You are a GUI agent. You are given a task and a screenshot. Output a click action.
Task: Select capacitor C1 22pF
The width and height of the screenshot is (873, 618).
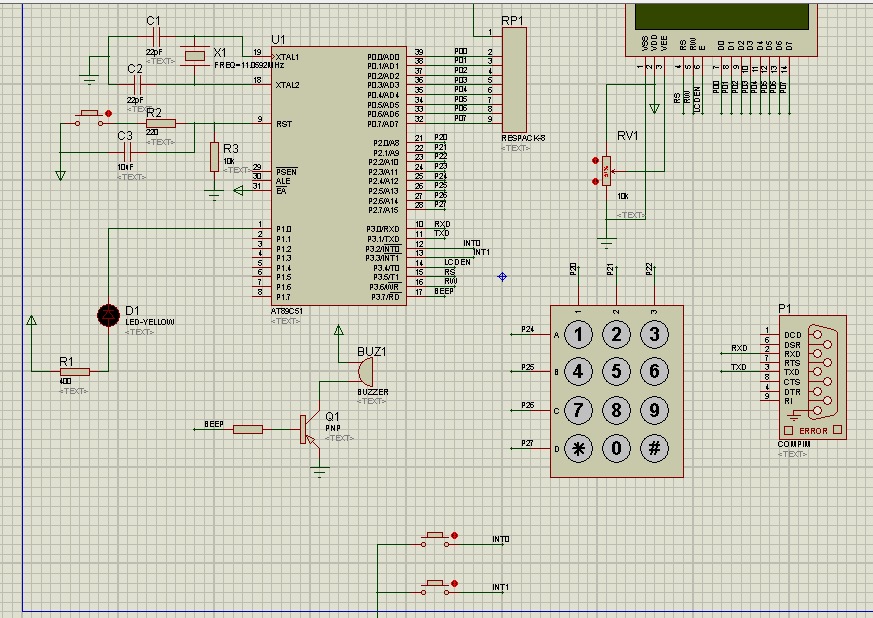156,37
